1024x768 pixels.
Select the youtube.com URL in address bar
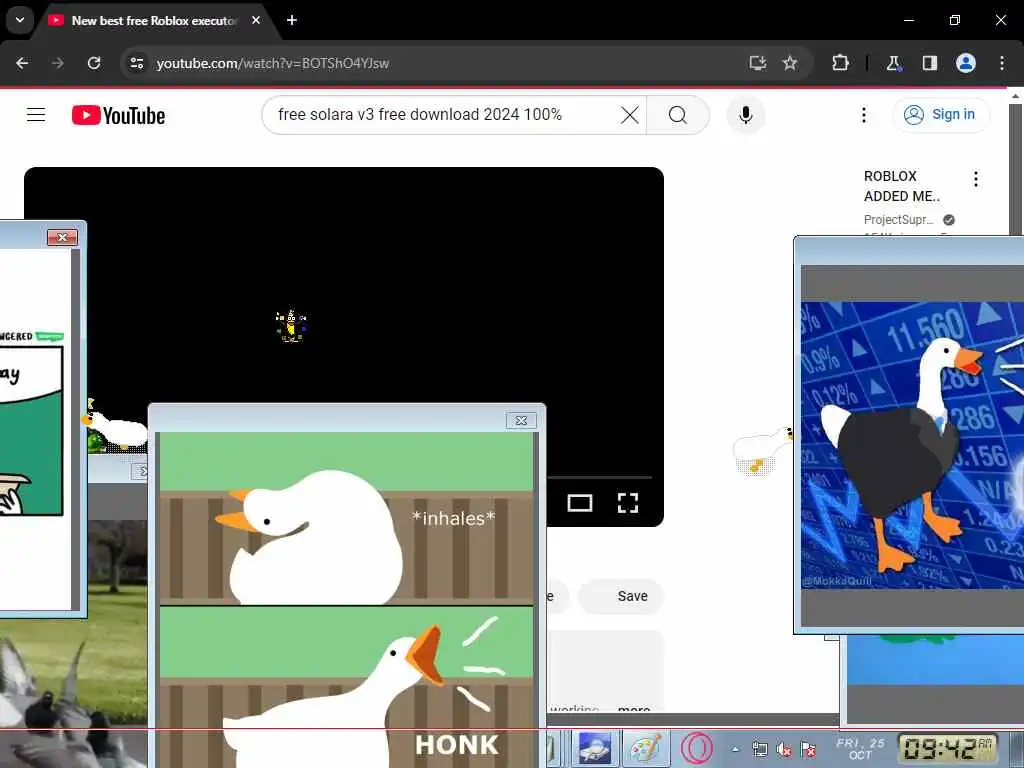coord(272,63)
